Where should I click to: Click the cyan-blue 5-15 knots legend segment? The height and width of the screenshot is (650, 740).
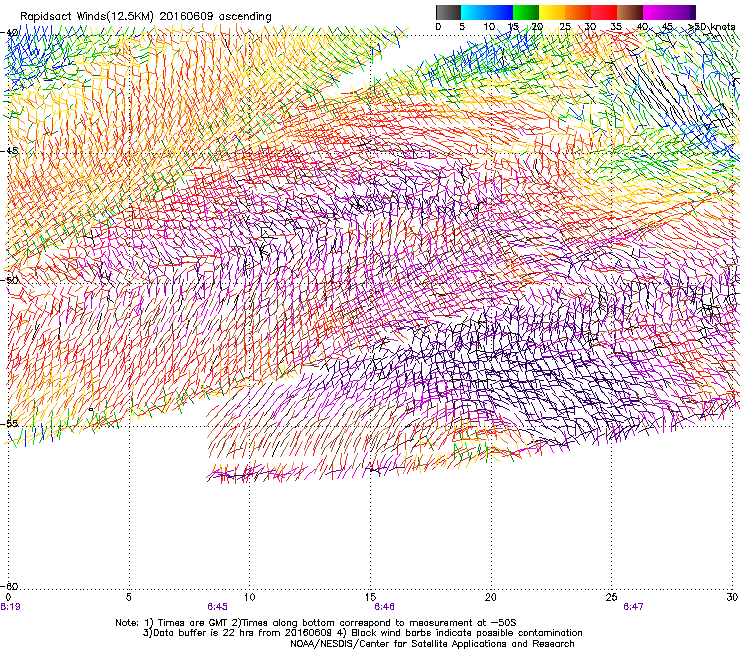point(487,12)
